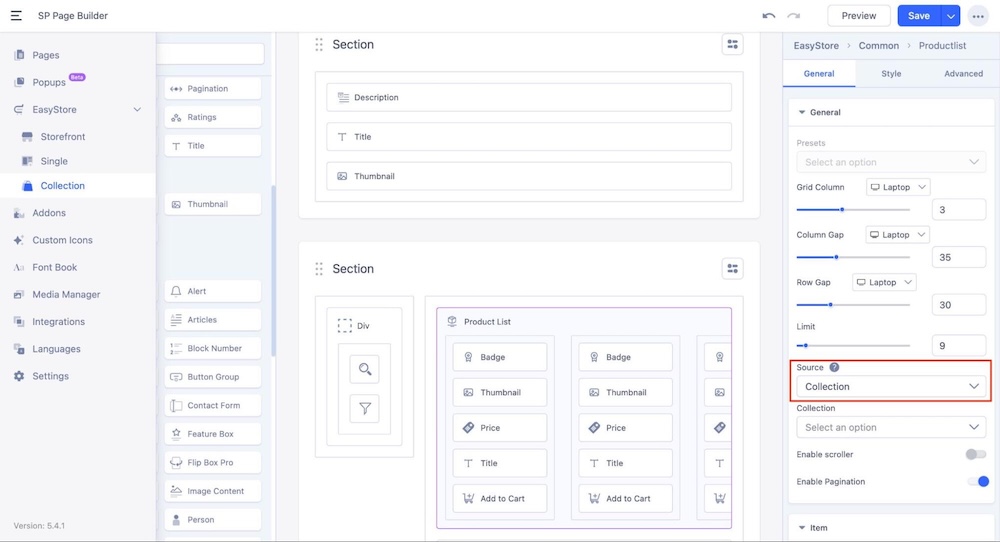Undo the last change
Screen dimensions: 1000x542
(768, 15)
